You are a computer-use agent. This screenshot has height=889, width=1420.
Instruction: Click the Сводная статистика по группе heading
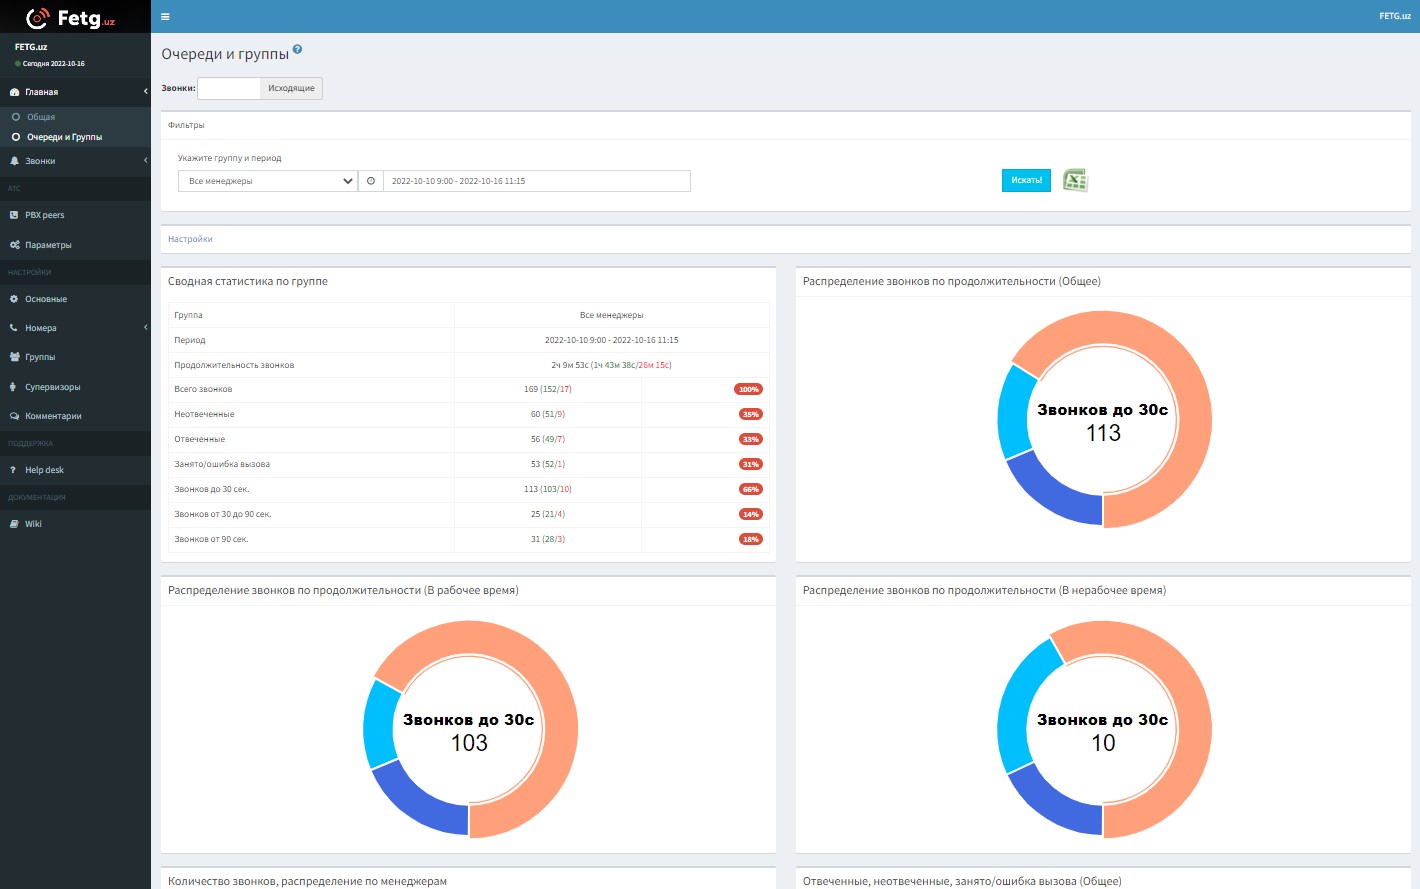tap(248, 281)
